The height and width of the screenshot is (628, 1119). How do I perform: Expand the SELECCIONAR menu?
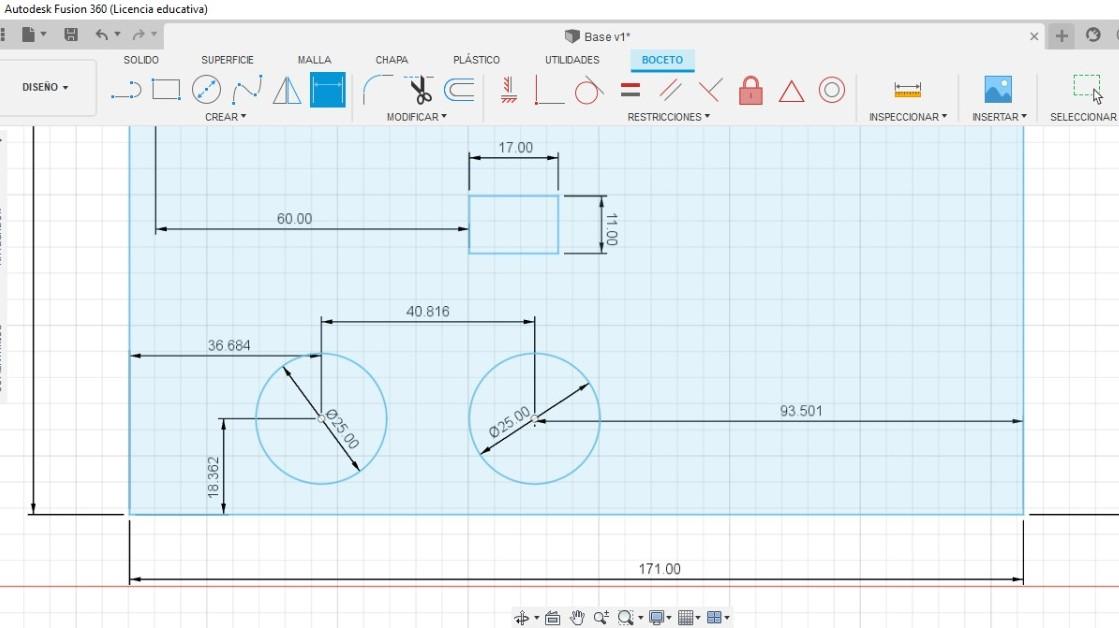pos(1083,116)
